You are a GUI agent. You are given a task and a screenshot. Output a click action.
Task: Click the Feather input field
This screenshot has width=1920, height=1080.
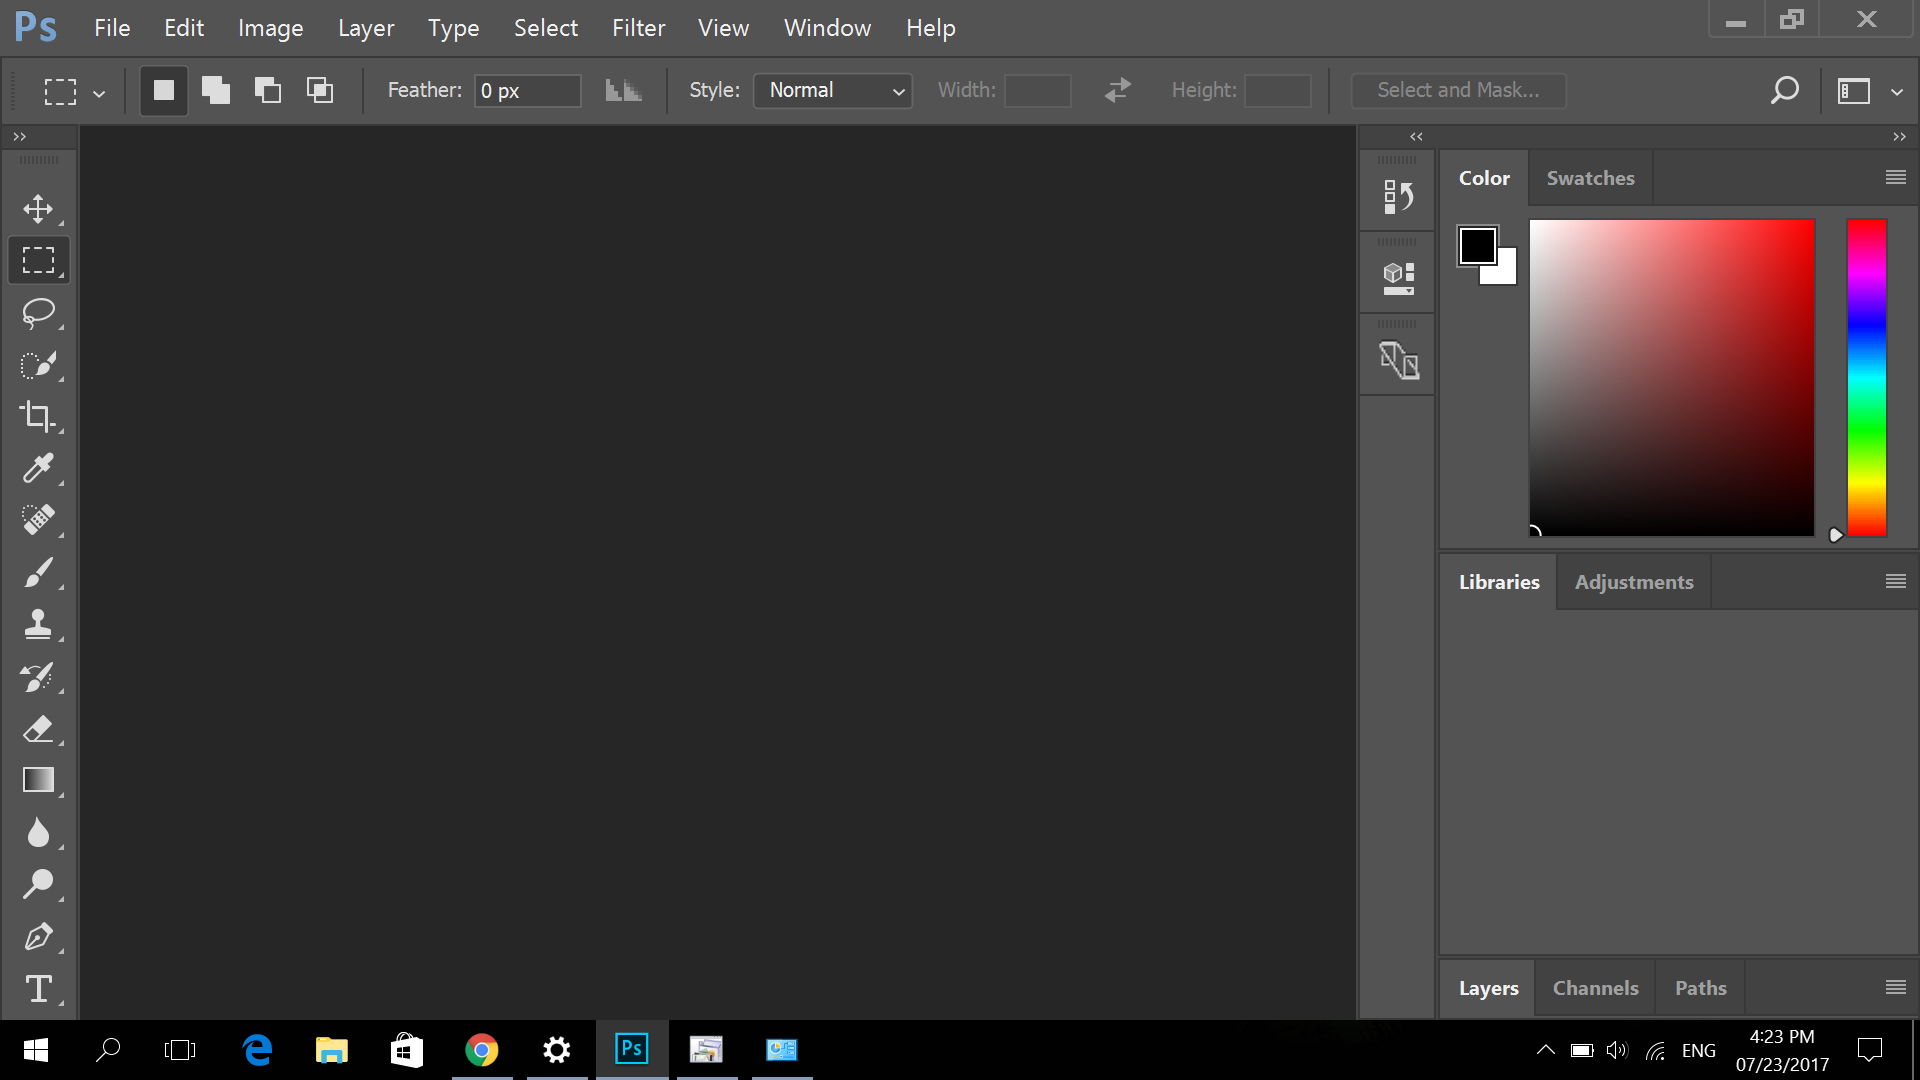pos(527,90)
